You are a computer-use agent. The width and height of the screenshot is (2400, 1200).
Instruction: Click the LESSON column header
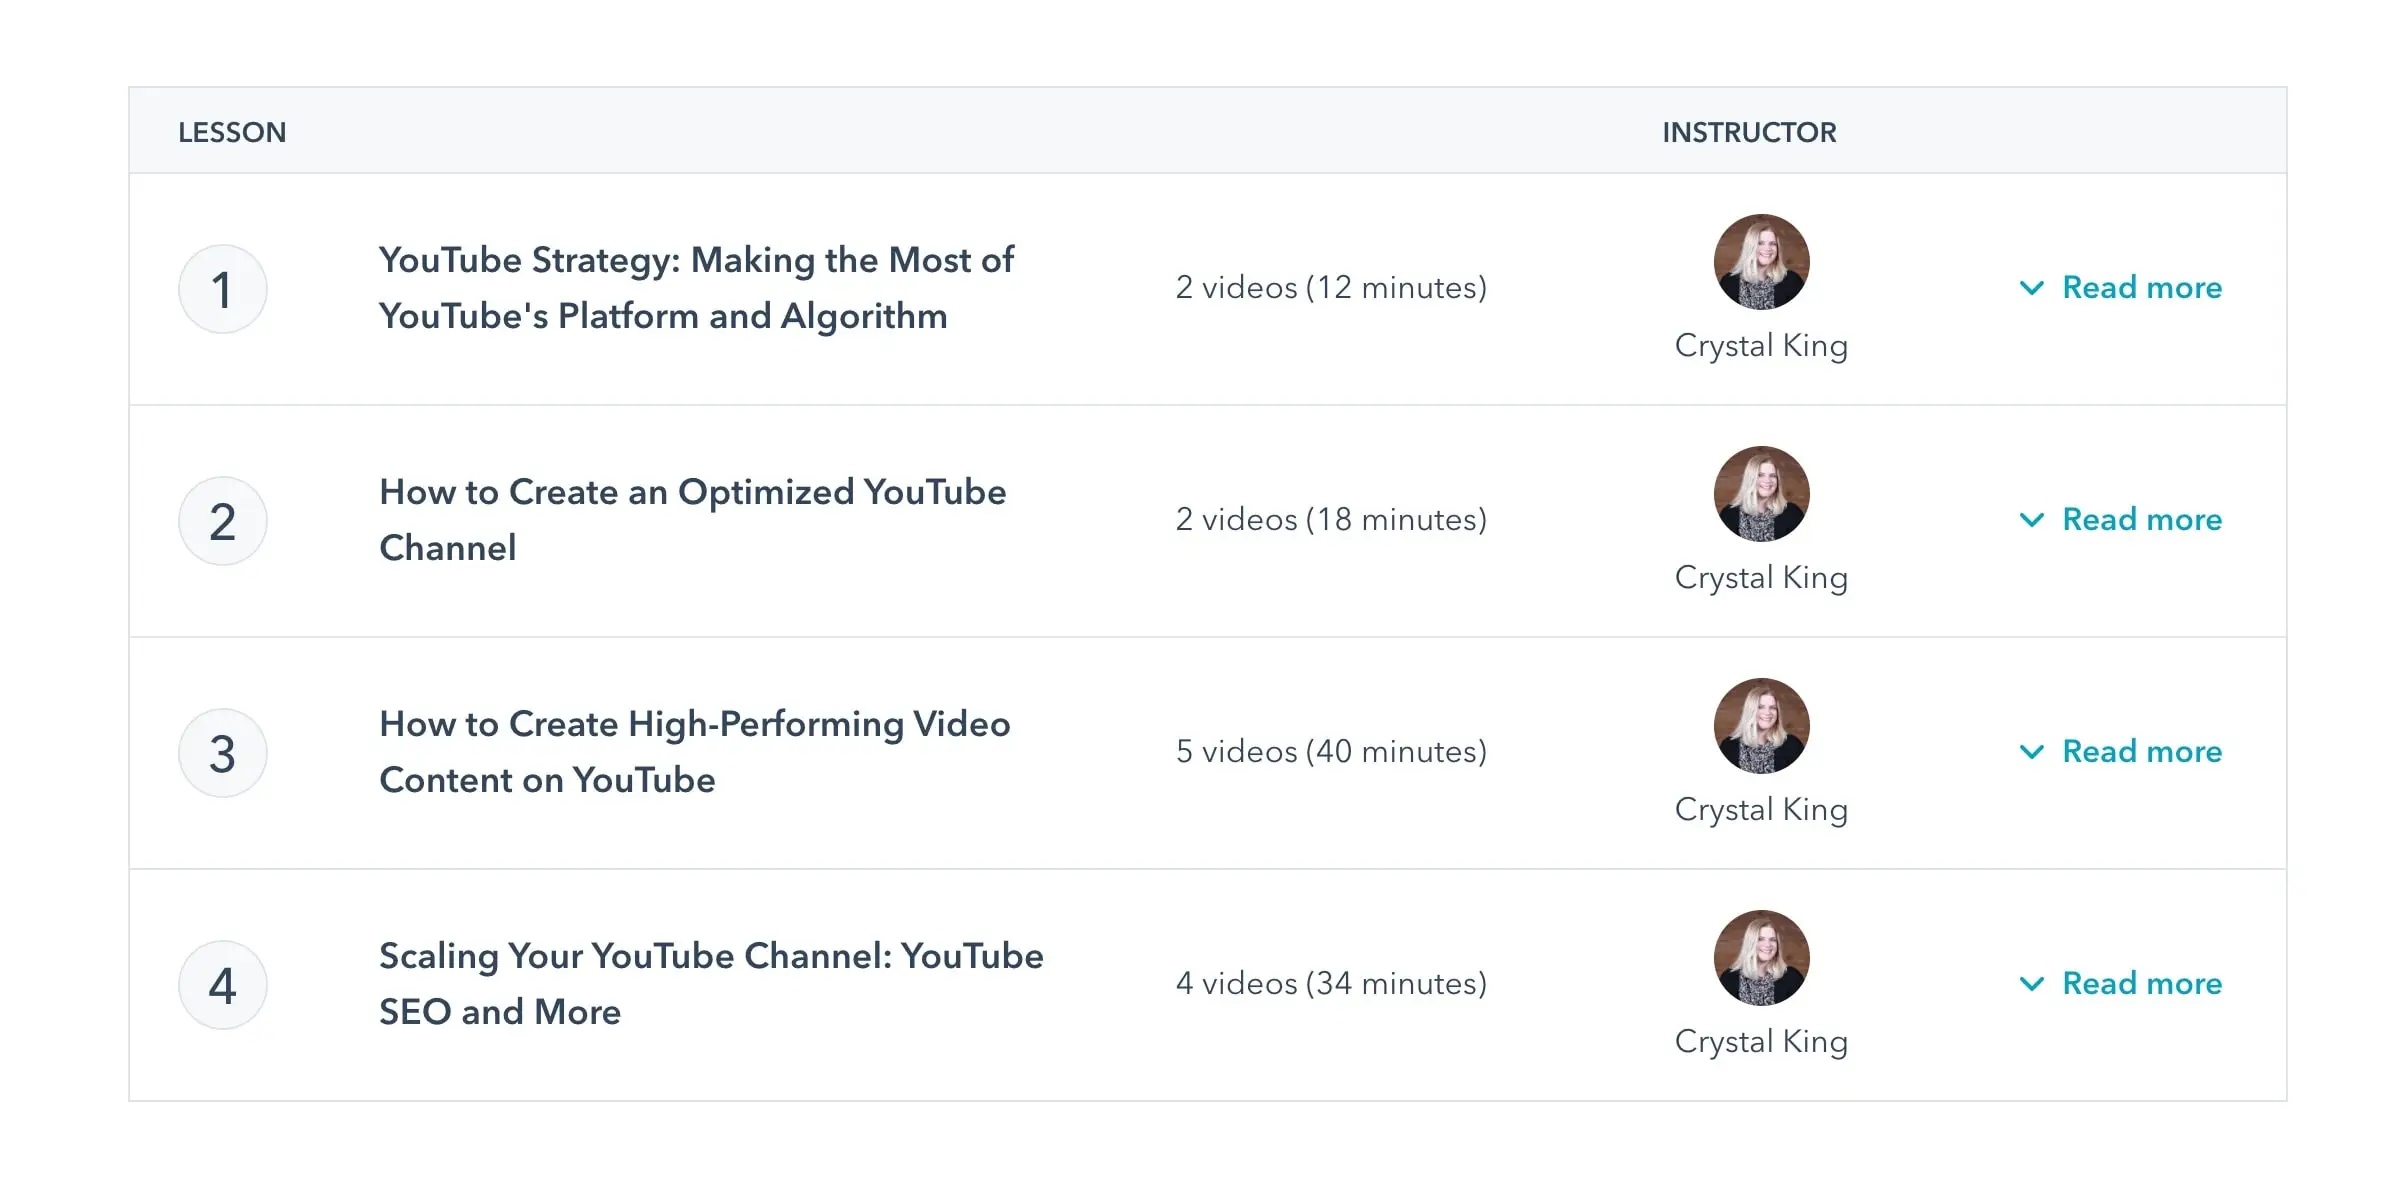point(232,133)
